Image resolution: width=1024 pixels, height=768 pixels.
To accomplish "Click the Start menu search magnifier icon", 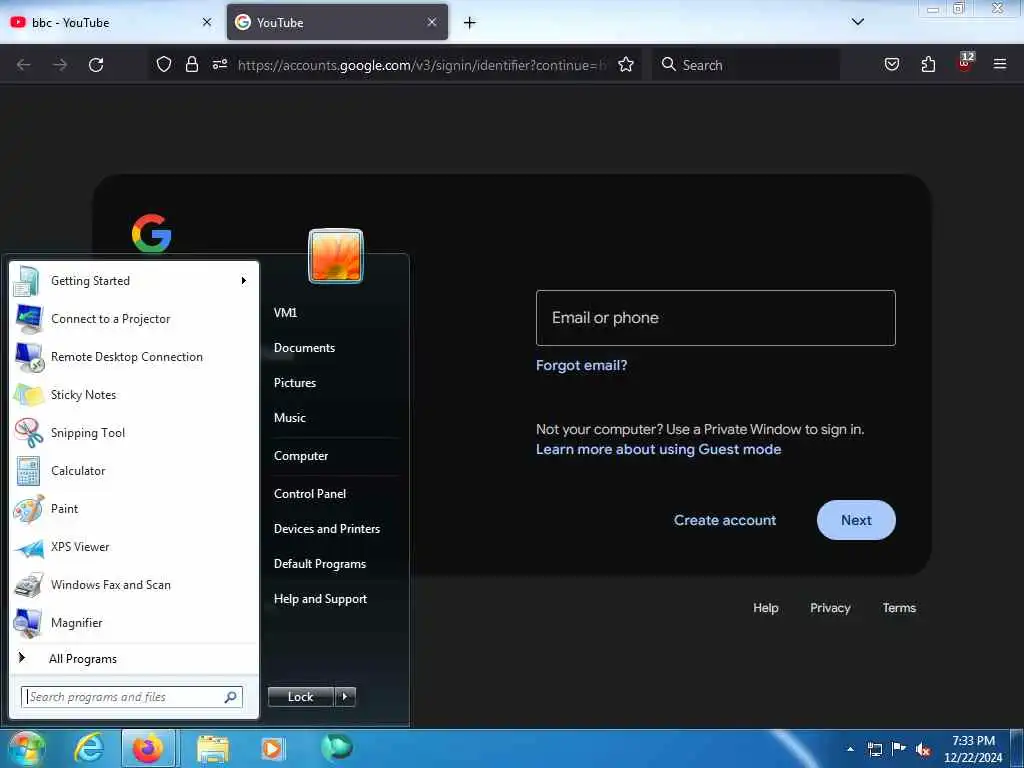I will click(231, 697).
